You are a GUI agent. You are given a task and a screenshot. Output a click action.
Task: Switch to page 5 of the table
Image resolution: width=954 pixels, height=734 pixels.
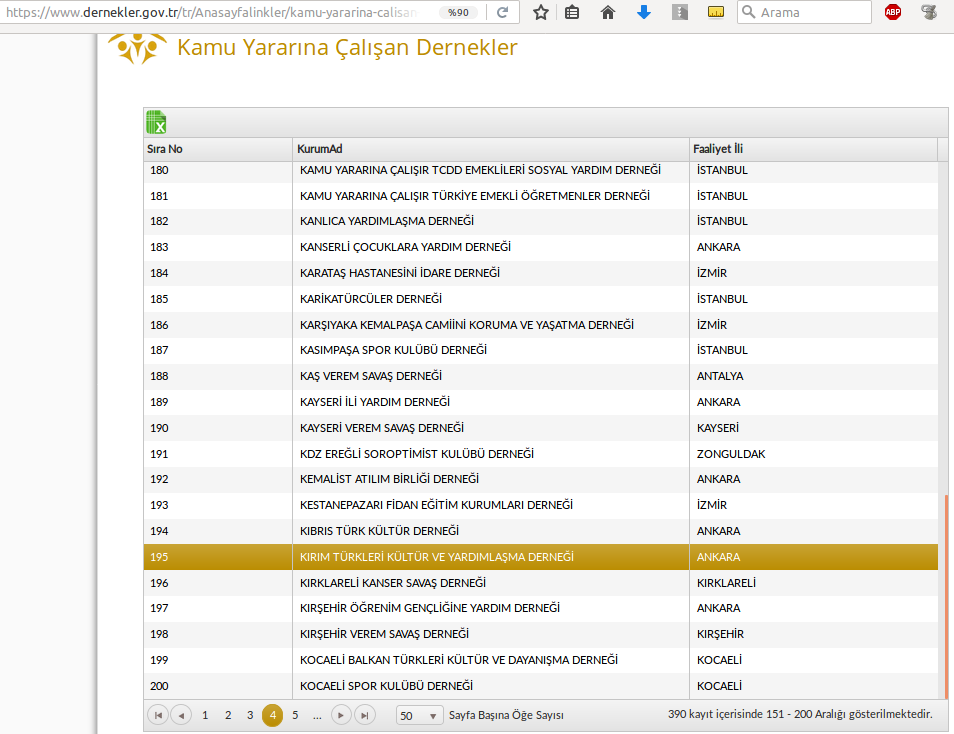point(295,715)
